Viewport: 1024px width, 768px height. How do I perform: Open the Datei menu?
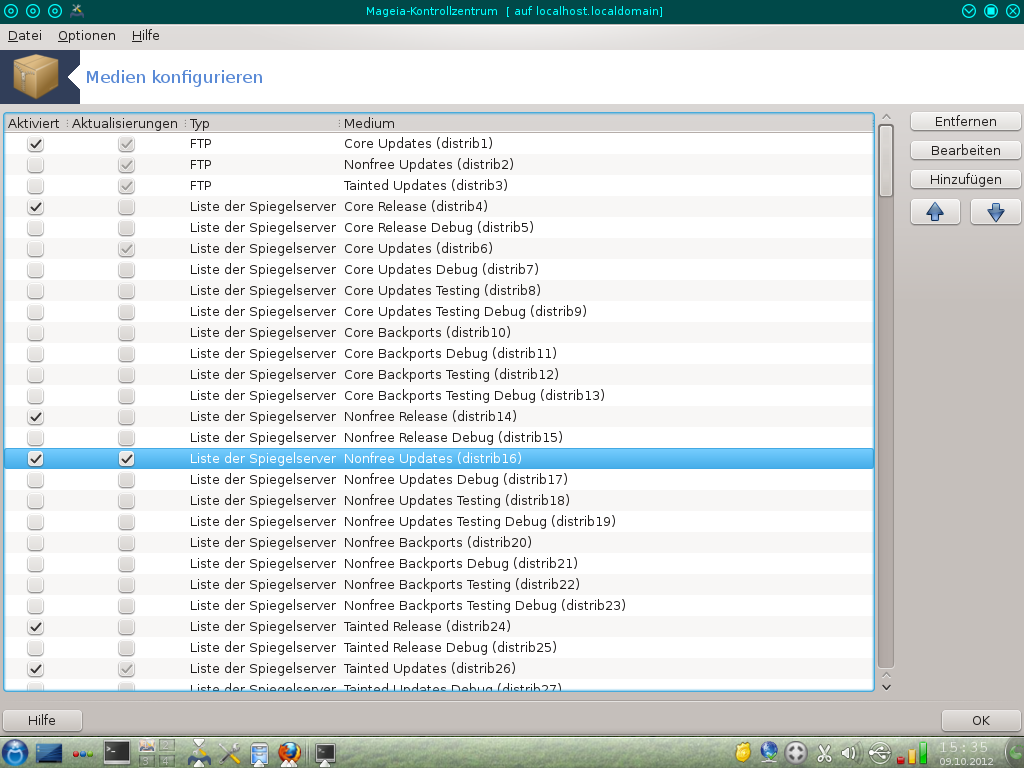pyautogui.click(x=25, y=35)
